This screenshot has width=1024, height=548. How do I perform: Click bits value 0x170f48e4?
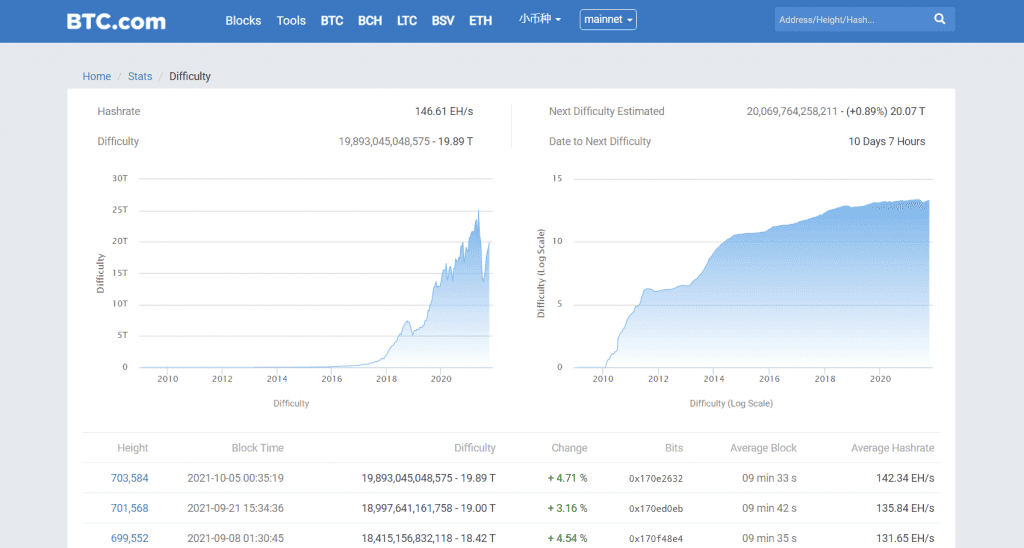(656, 539)
